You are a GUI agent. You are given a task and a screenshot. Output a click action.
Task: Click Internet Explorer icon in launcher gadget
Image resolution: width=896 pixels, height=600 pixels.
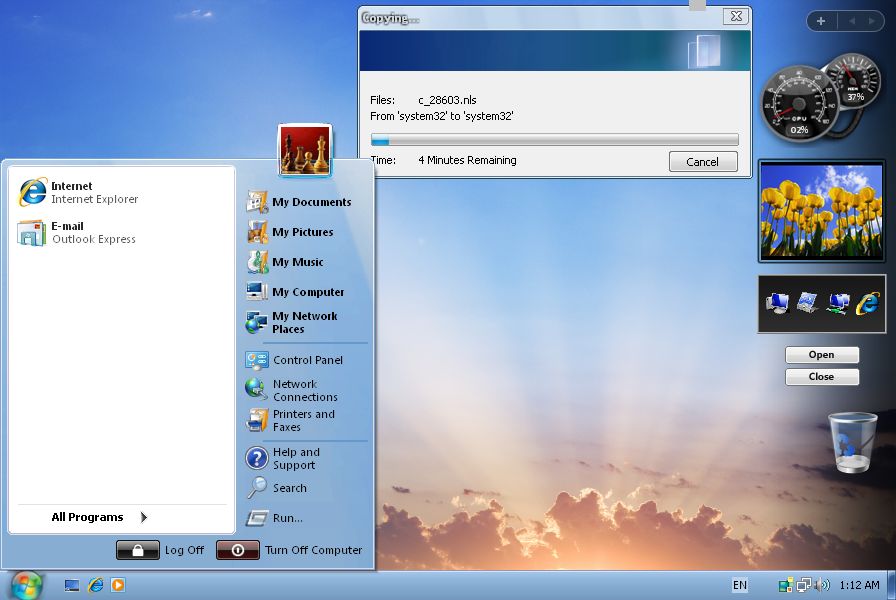867,303
